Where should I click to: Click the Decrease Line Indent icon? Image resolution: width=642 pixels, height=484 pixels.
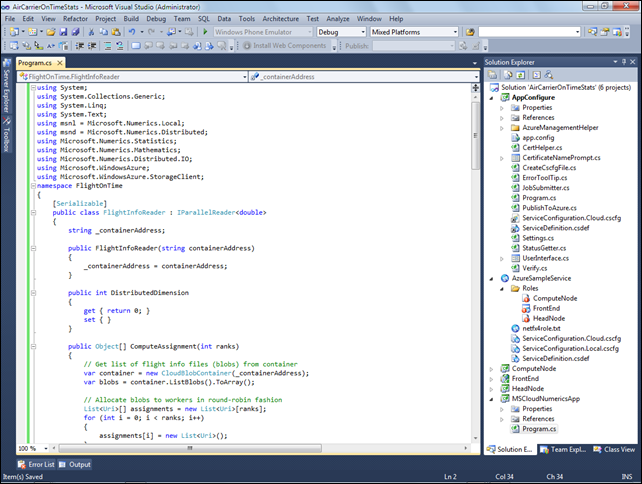click(x=79, y=46)
